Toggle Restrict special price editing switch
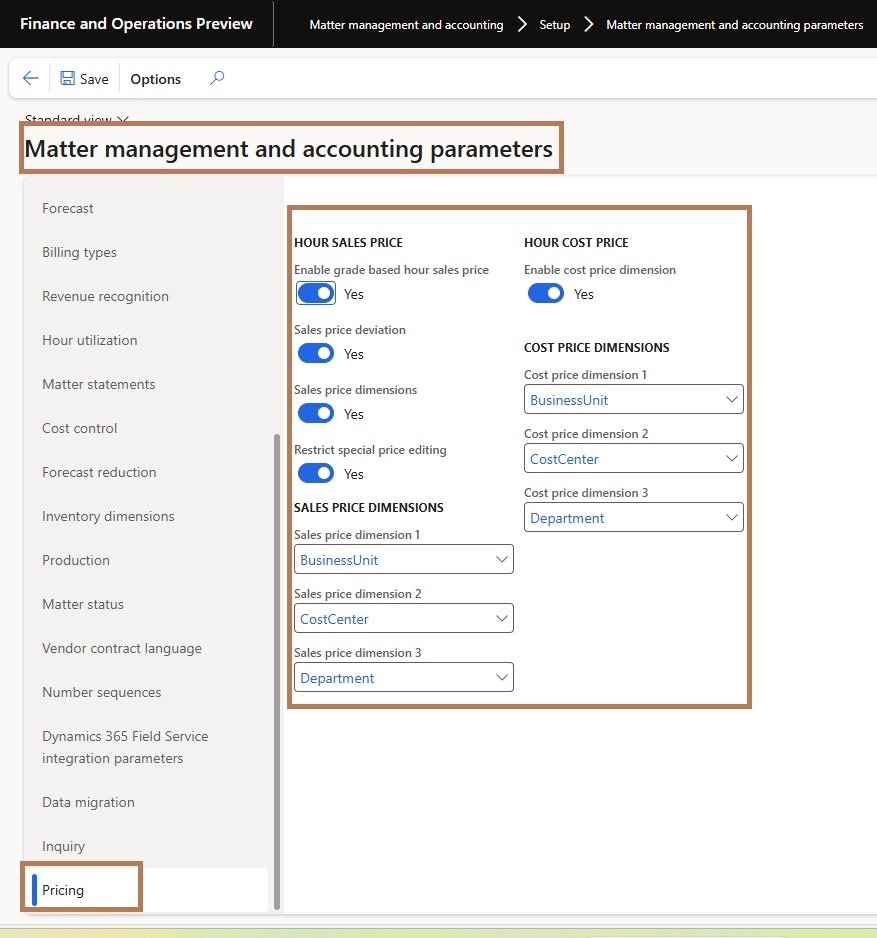This screenshot has width=877, height=938. tap(316, 473)
